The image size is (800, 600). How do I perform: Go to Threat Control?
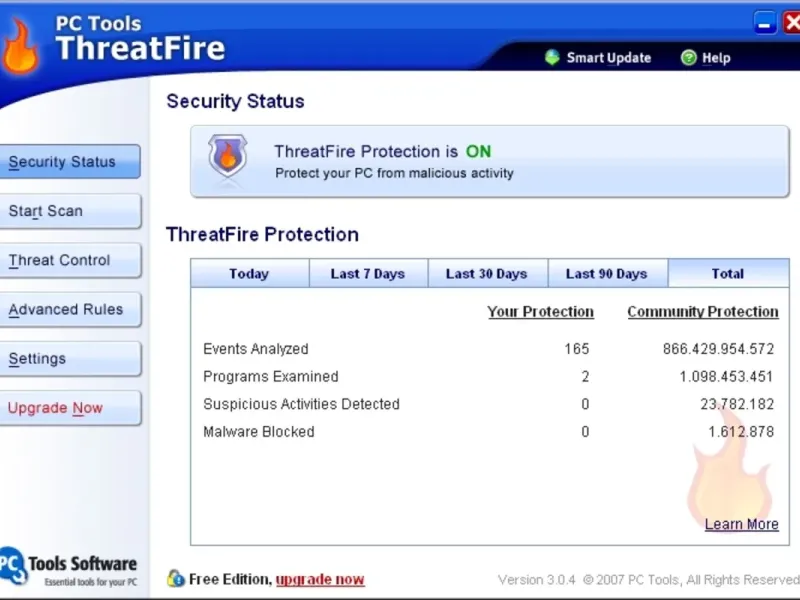pyautogui.click(x=68, y=260)
